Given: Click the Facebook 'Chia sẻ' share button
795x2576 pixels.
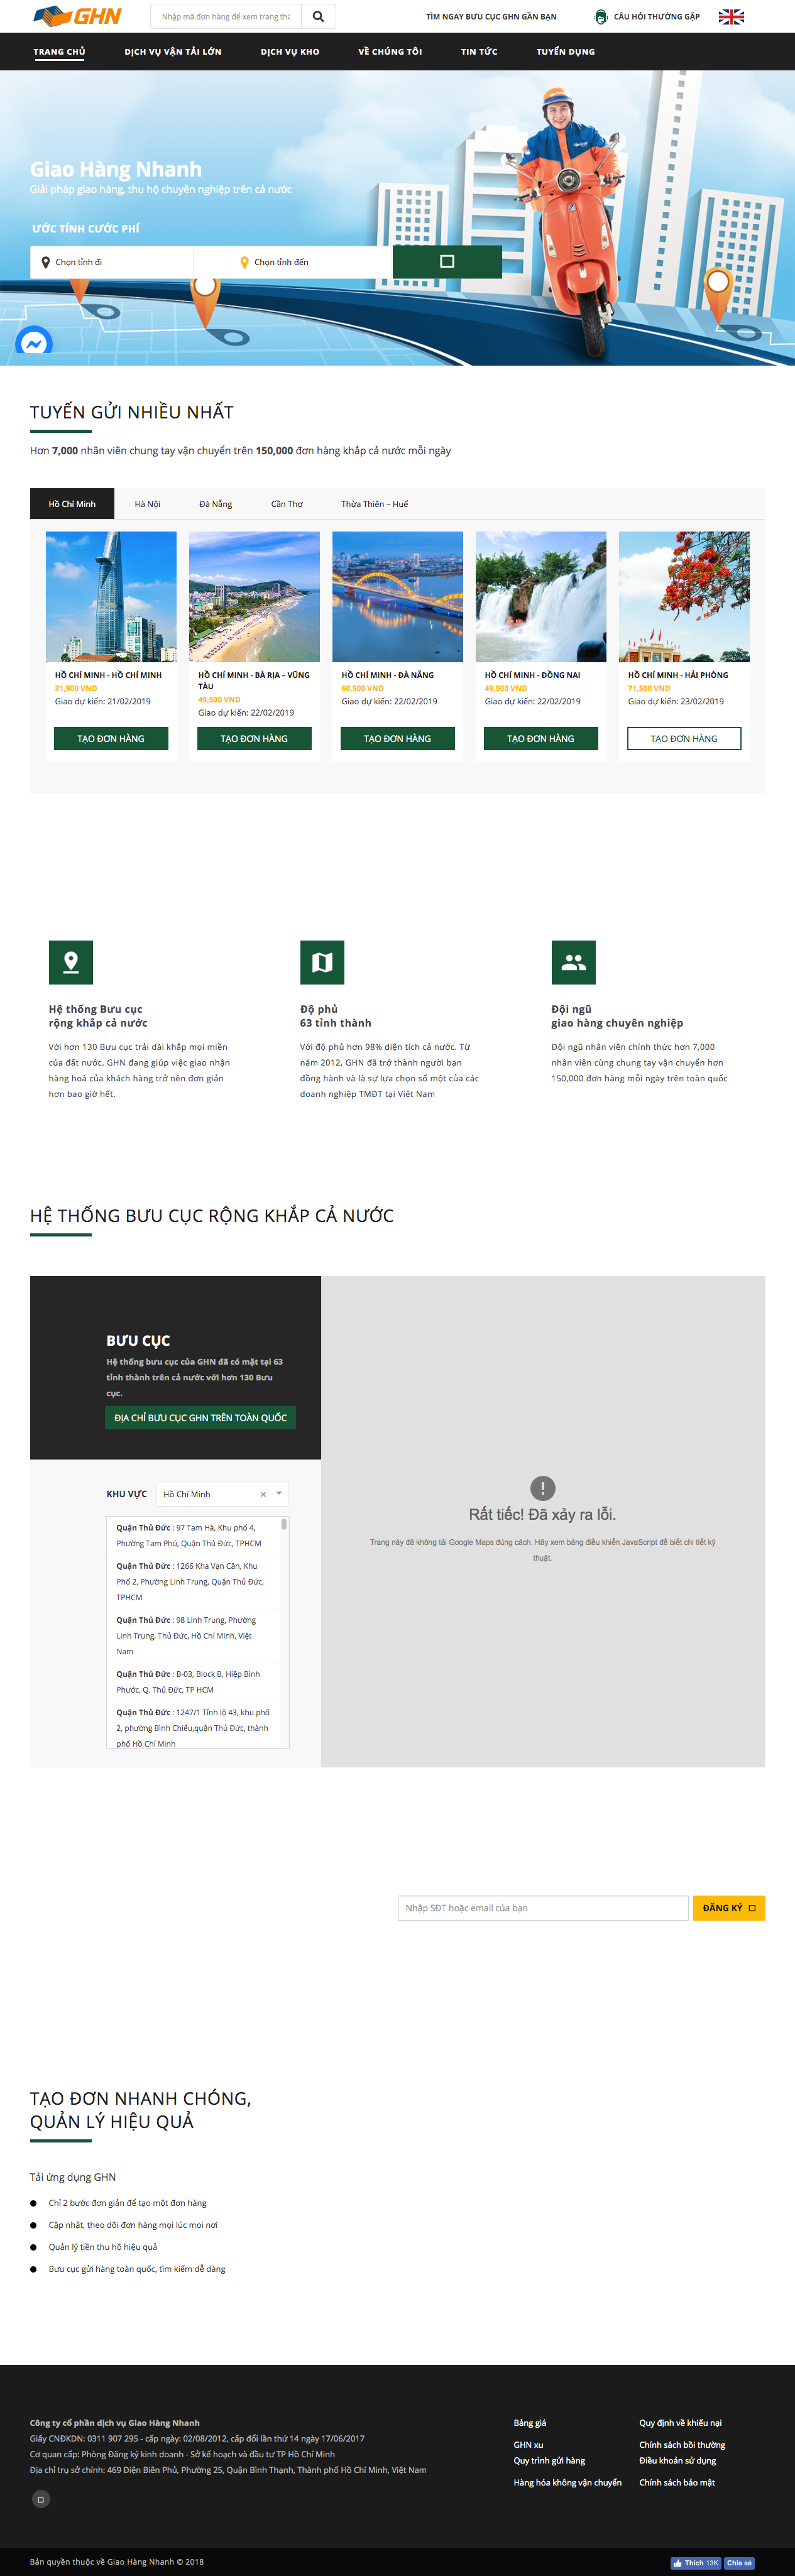Looking at the screenshot, I should (739, 2562).
